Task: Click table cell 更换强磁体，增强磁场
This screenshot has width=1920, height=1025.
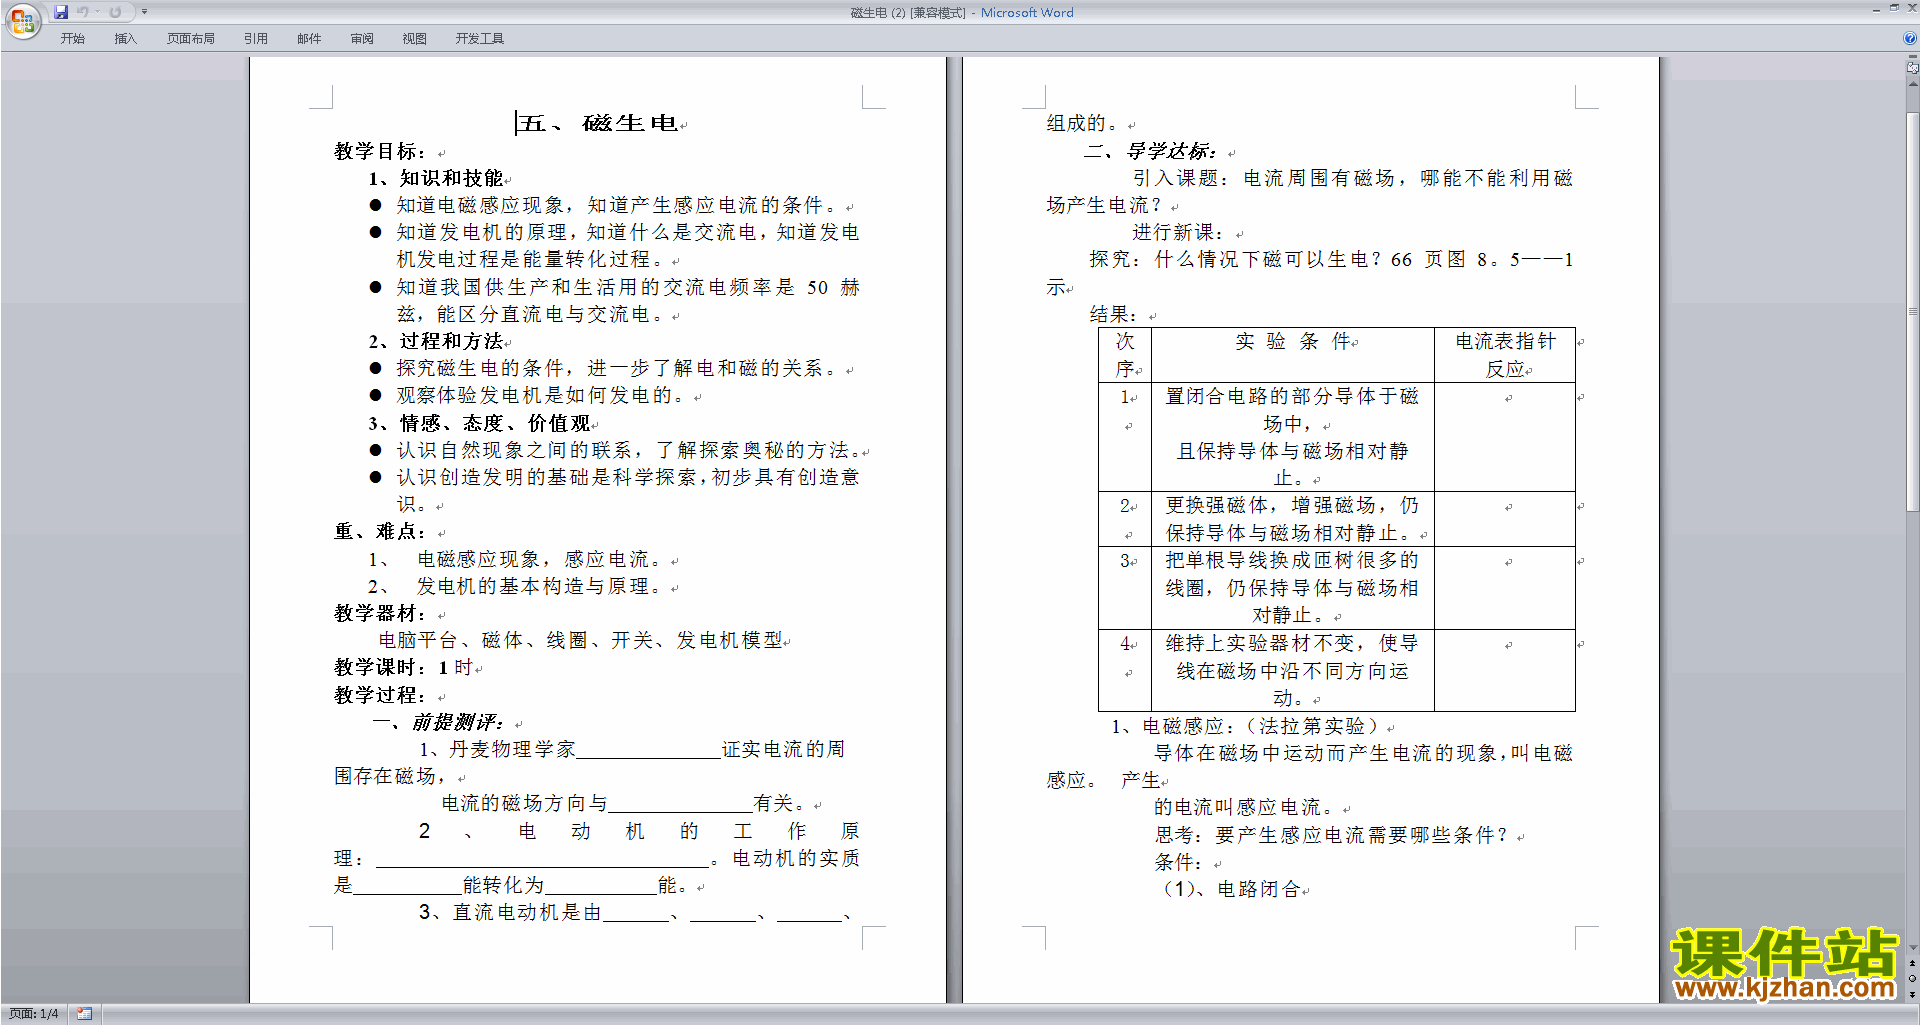Action: (1292, 519)
